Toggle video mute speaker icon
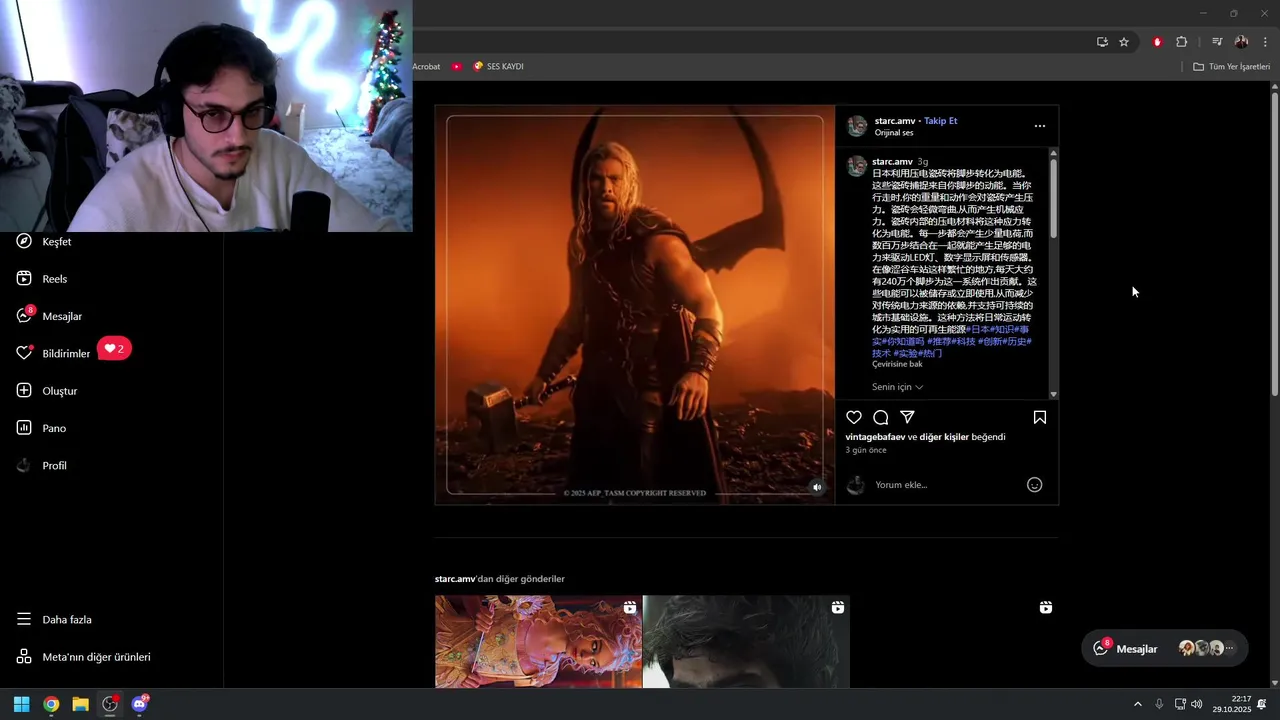 tap(817, 488)
